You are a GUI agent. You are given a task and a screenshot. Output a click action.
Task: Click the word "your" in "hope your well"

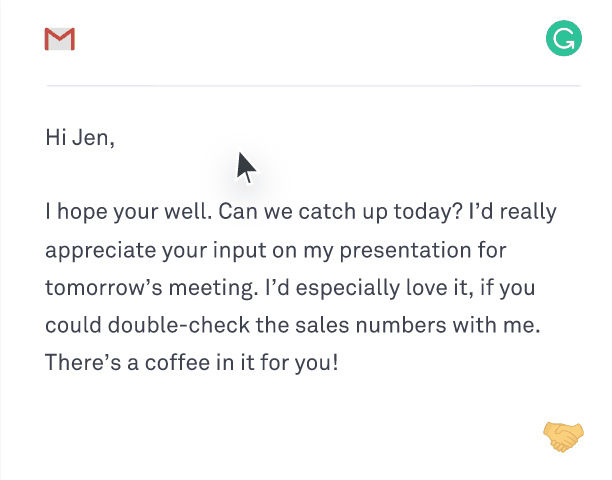(133, 212)
